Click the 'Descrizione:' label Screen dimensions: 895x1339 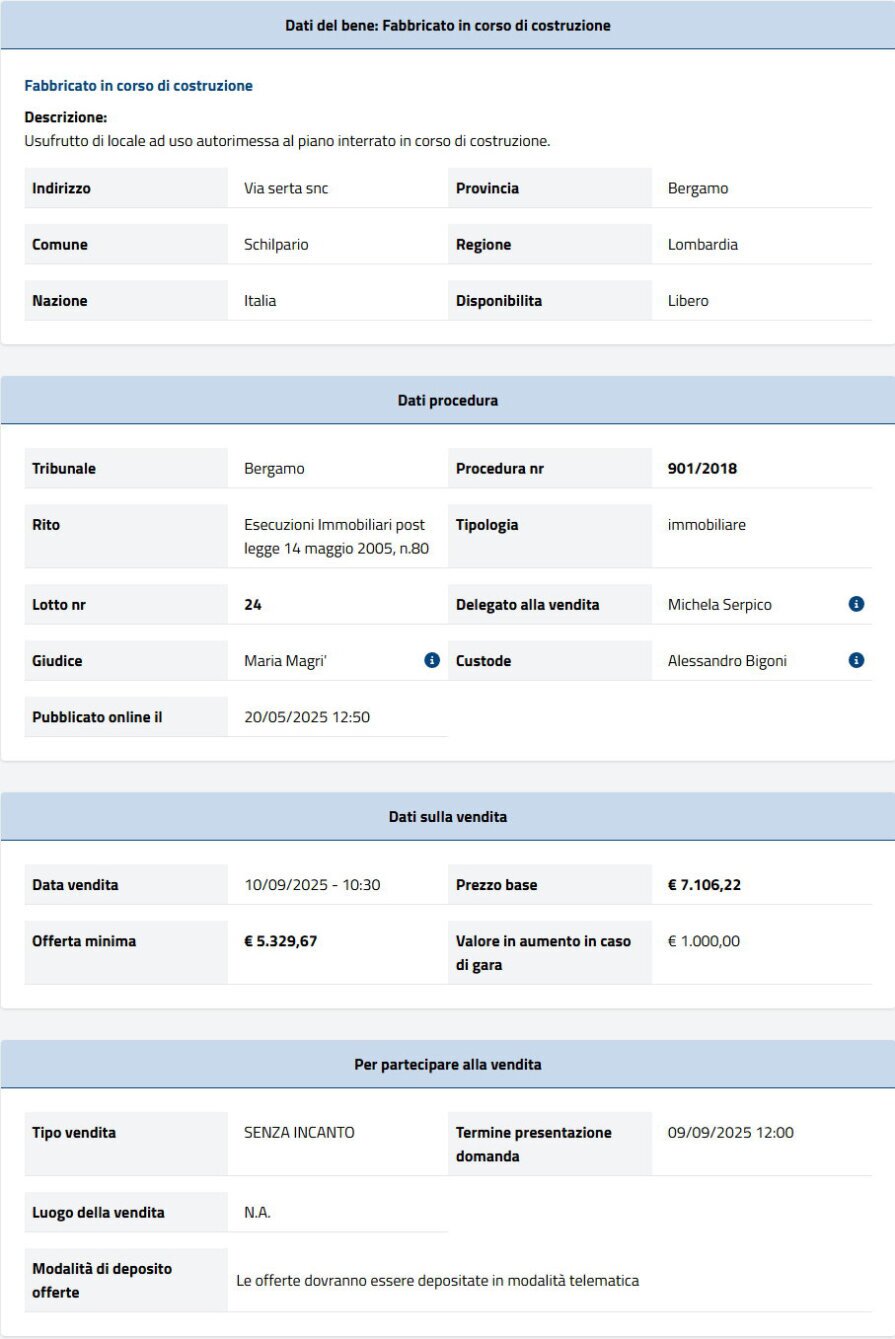pyautogui.click(x=65, y=117)
